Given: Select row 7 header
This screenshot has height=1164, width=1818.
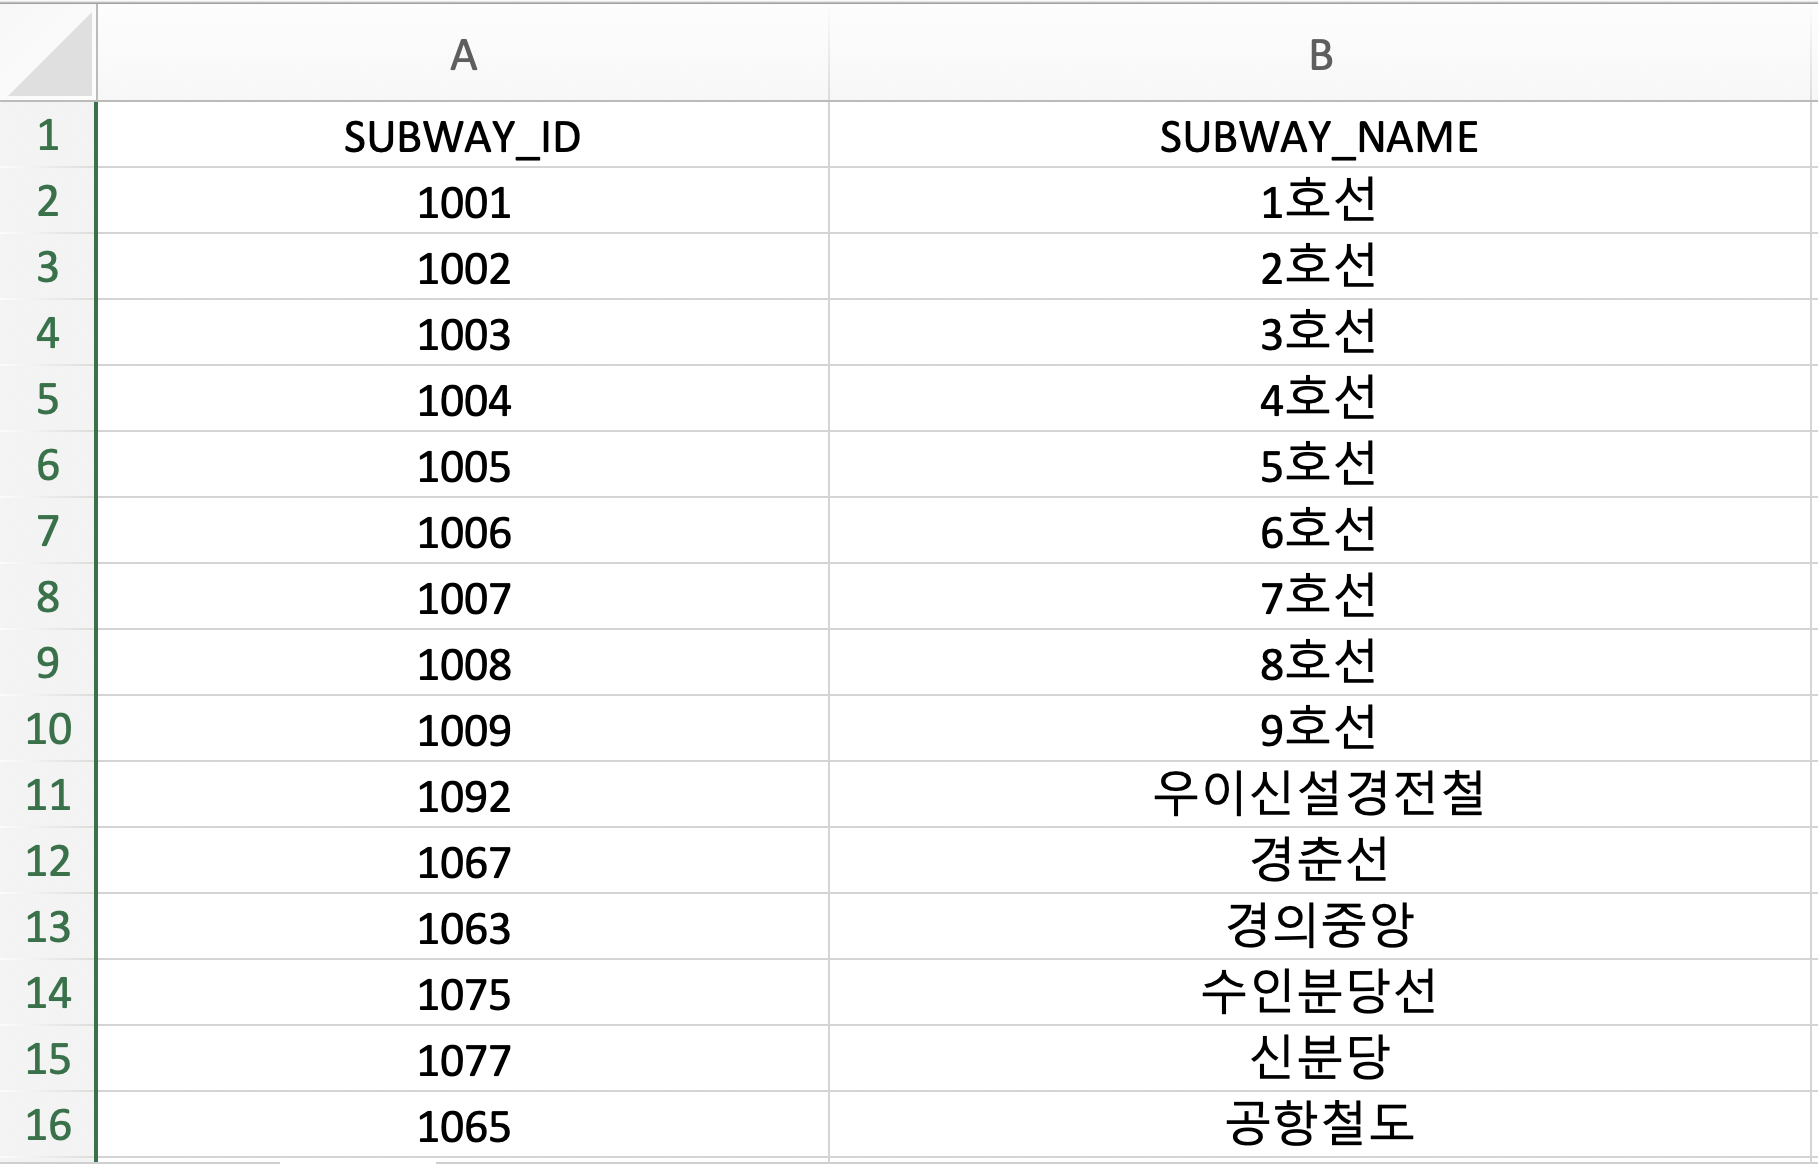Looking at the screenshot, I should pyautogui.click(x=47, y=531).
